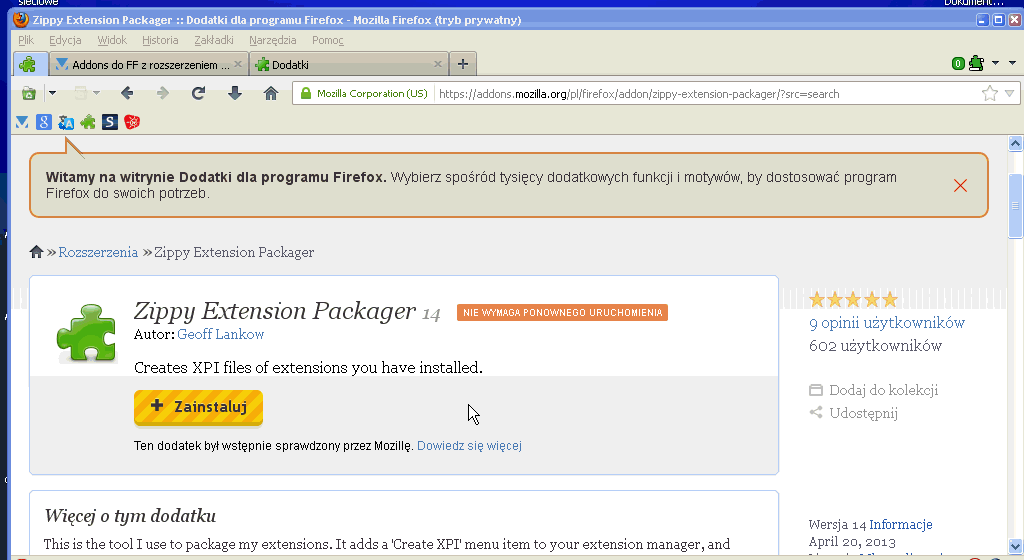Screen dimensions: 1024x560
Task: Click the breadcrumb home icon
Action: 37,252
